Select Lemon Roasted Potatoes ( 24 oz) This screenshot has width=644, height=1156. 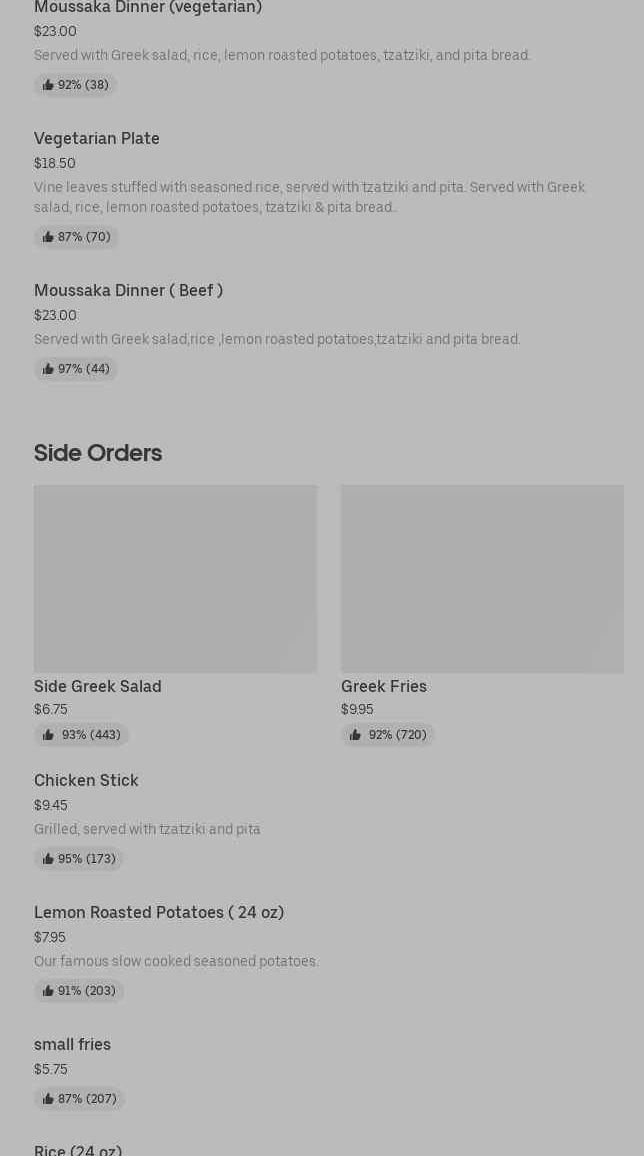coord(159,913)
